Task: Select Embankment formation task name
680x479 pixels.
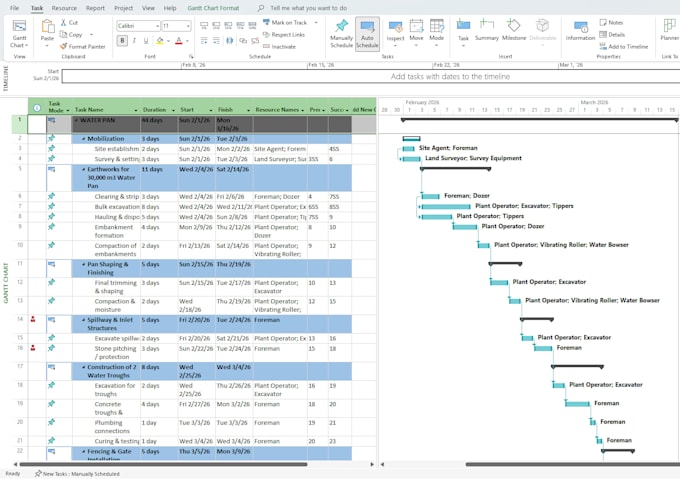Action: click(x=106, y=231)
